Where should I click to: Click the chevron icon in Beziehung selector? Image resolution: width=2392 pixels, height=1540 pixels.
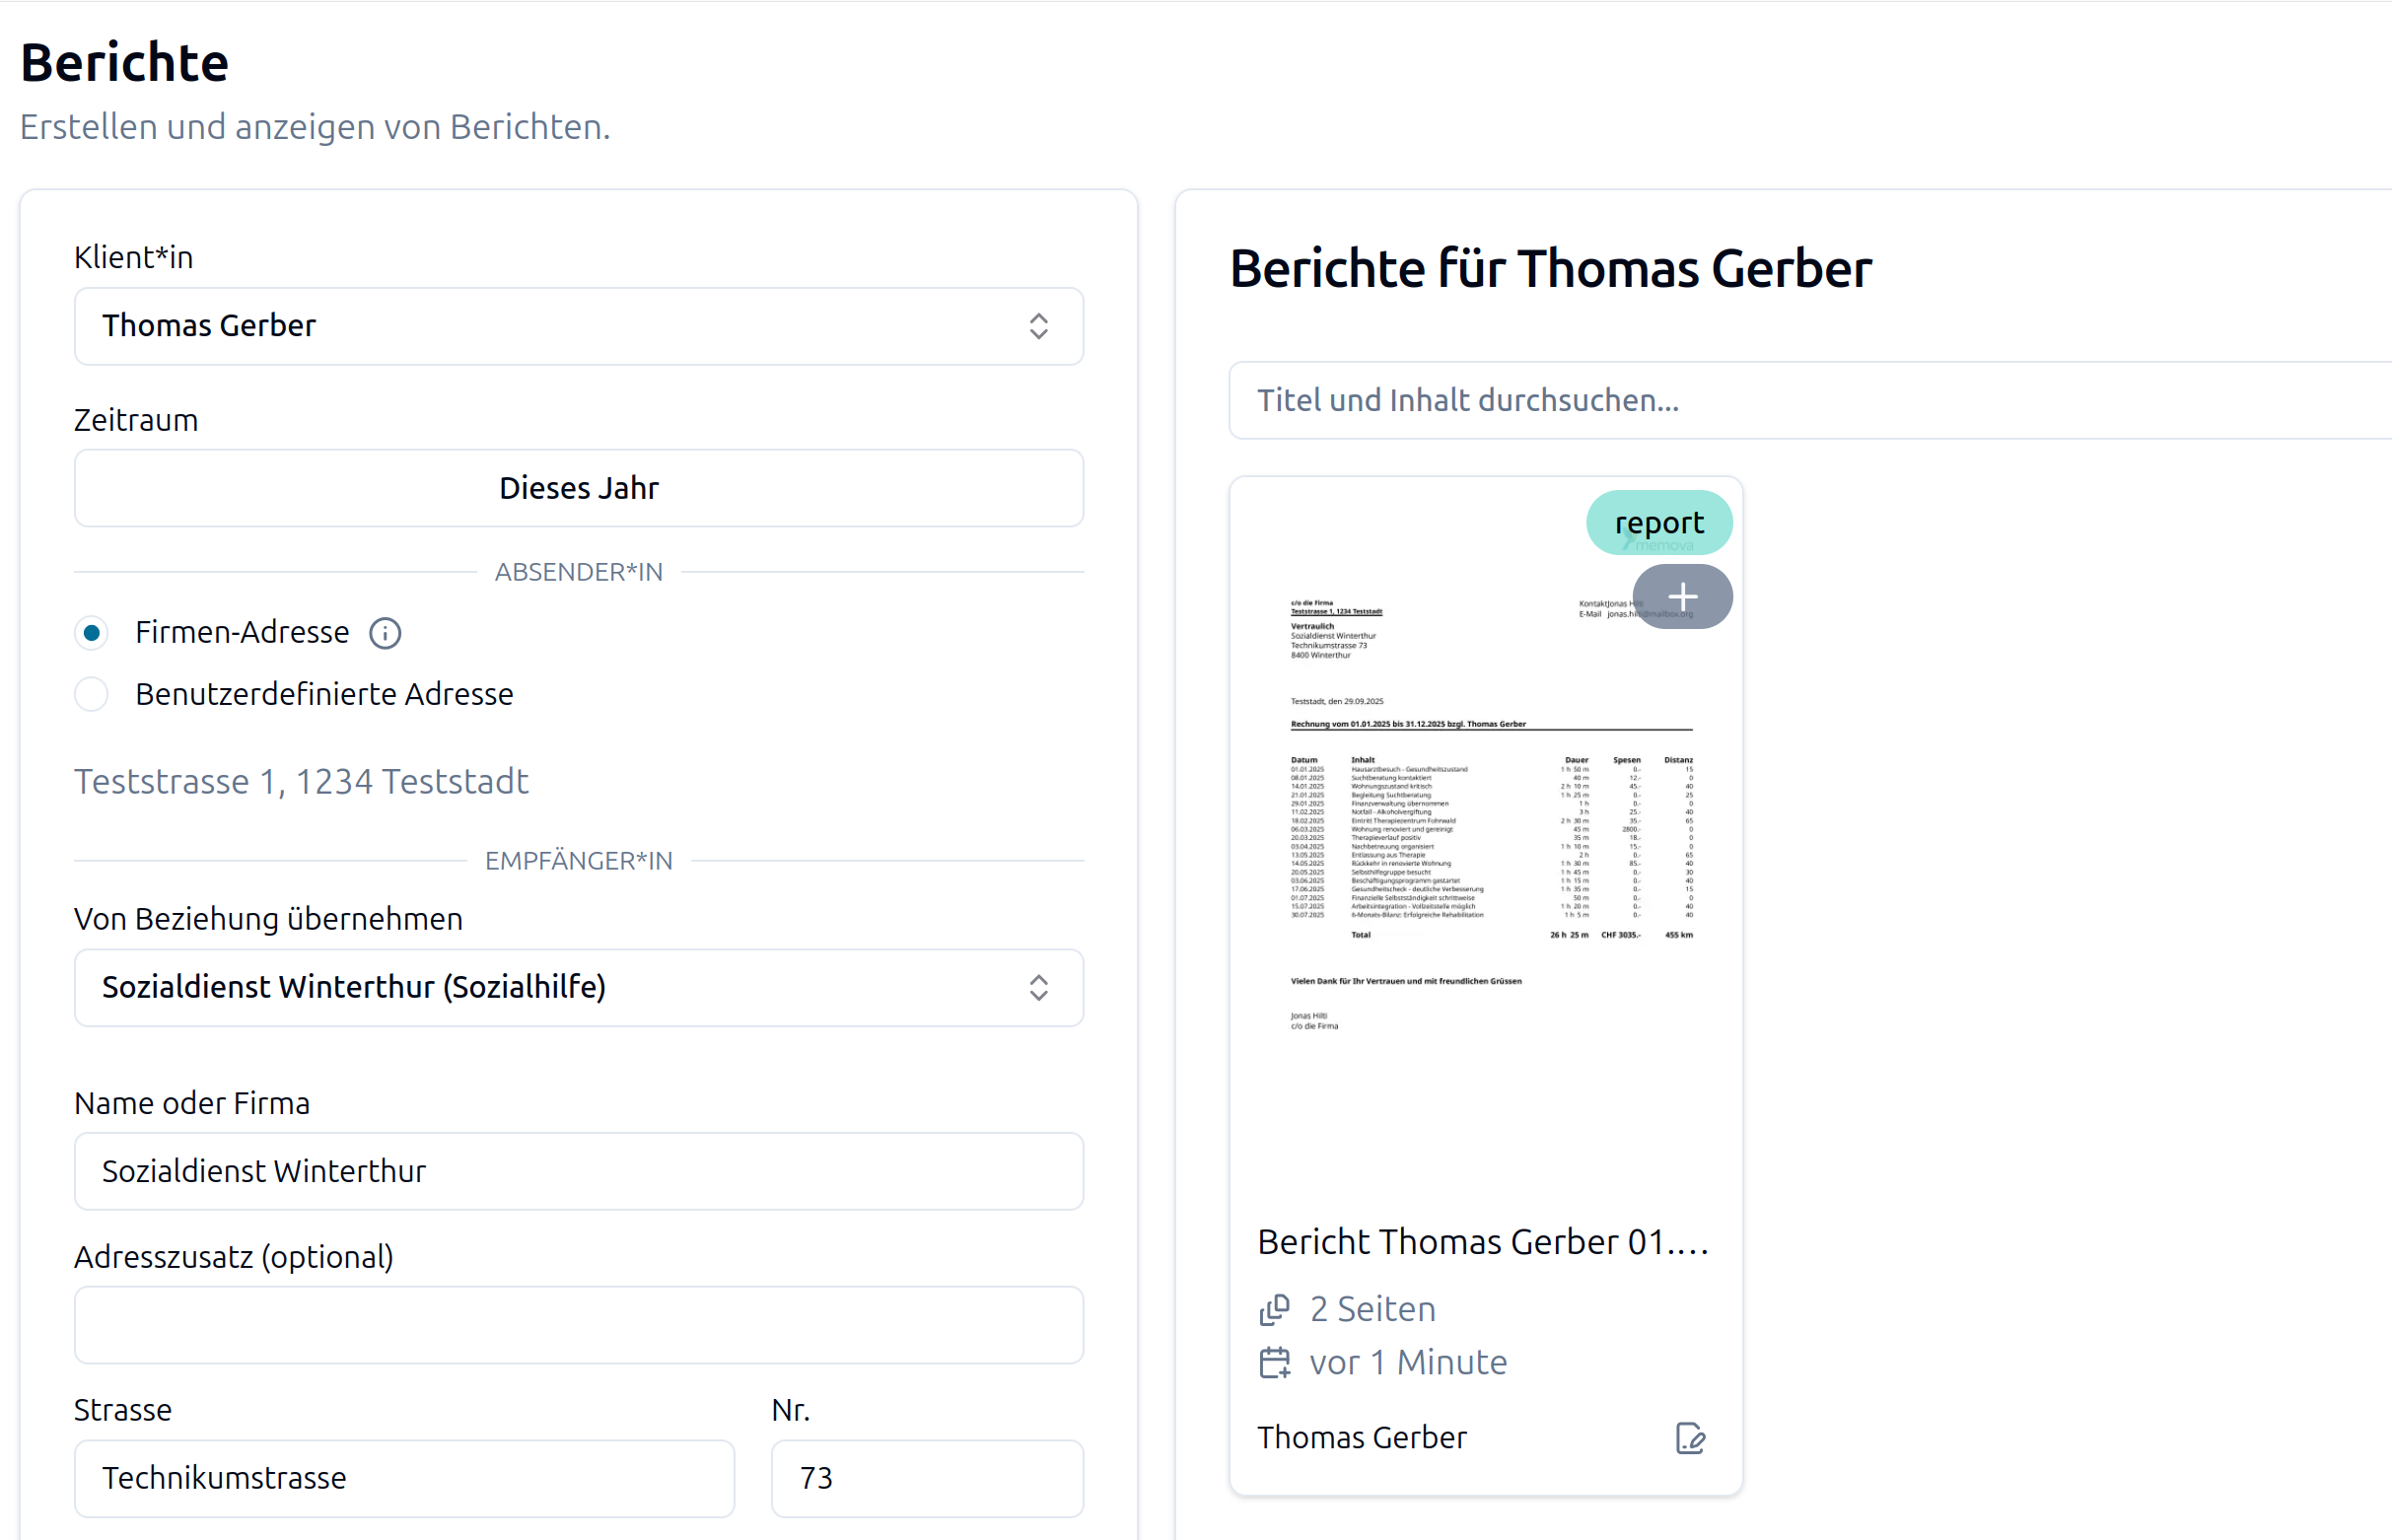pyautogui.click(x=1038, y=987)
